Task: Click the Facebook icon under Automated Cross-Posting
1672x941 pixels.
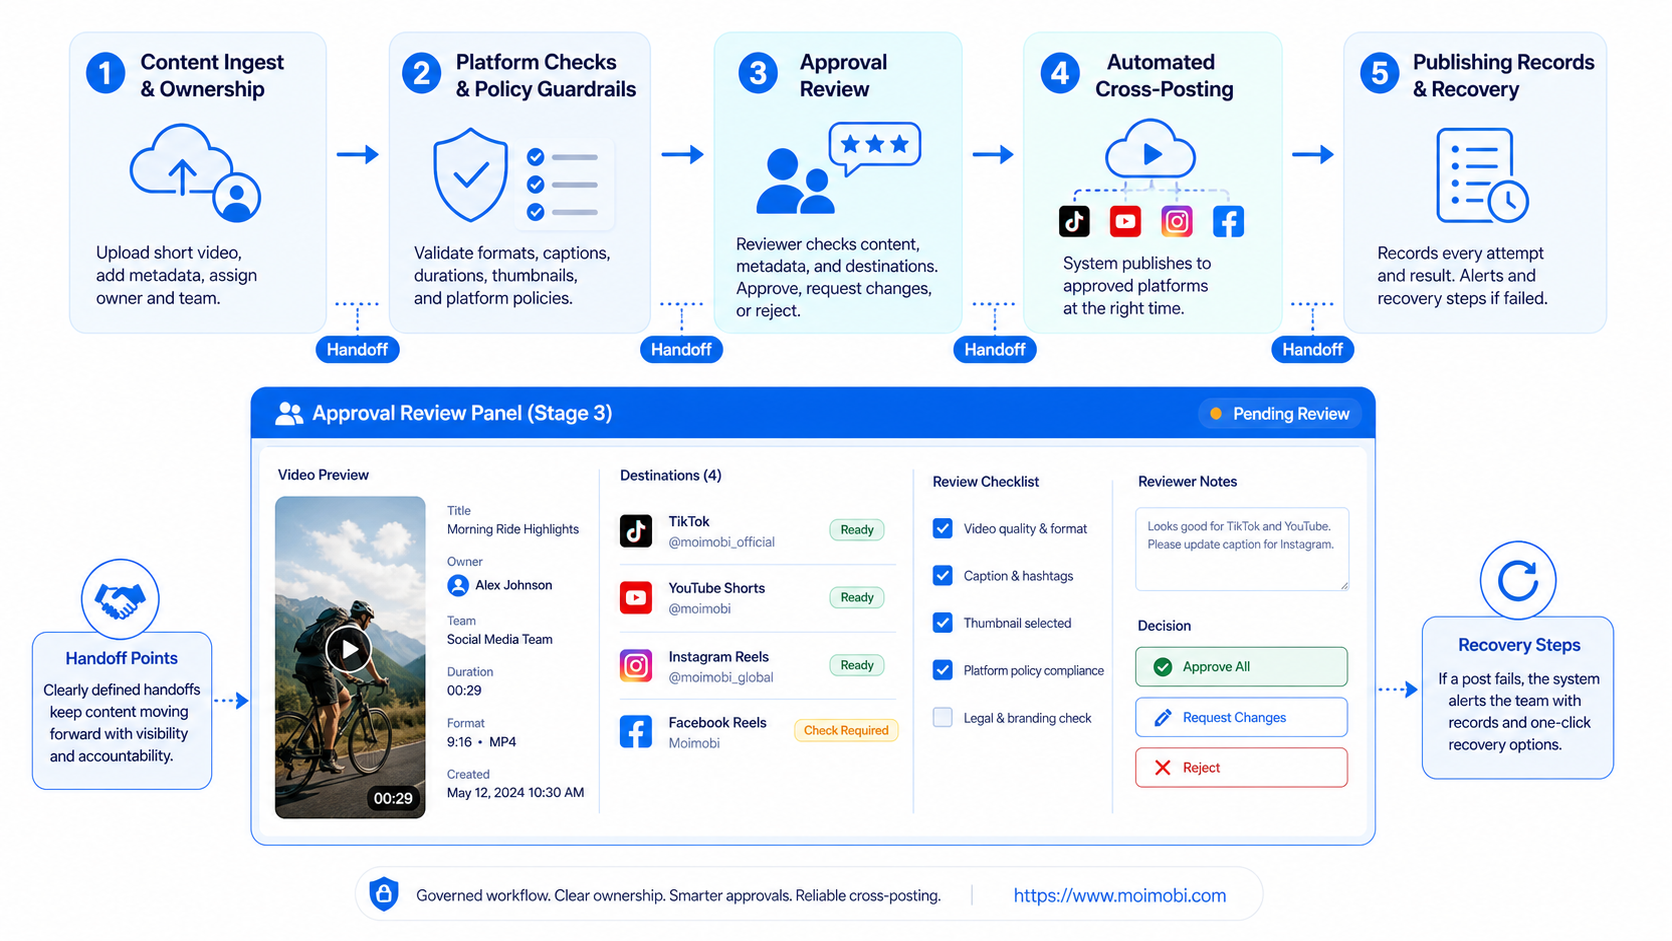Action: point(1228,221)
